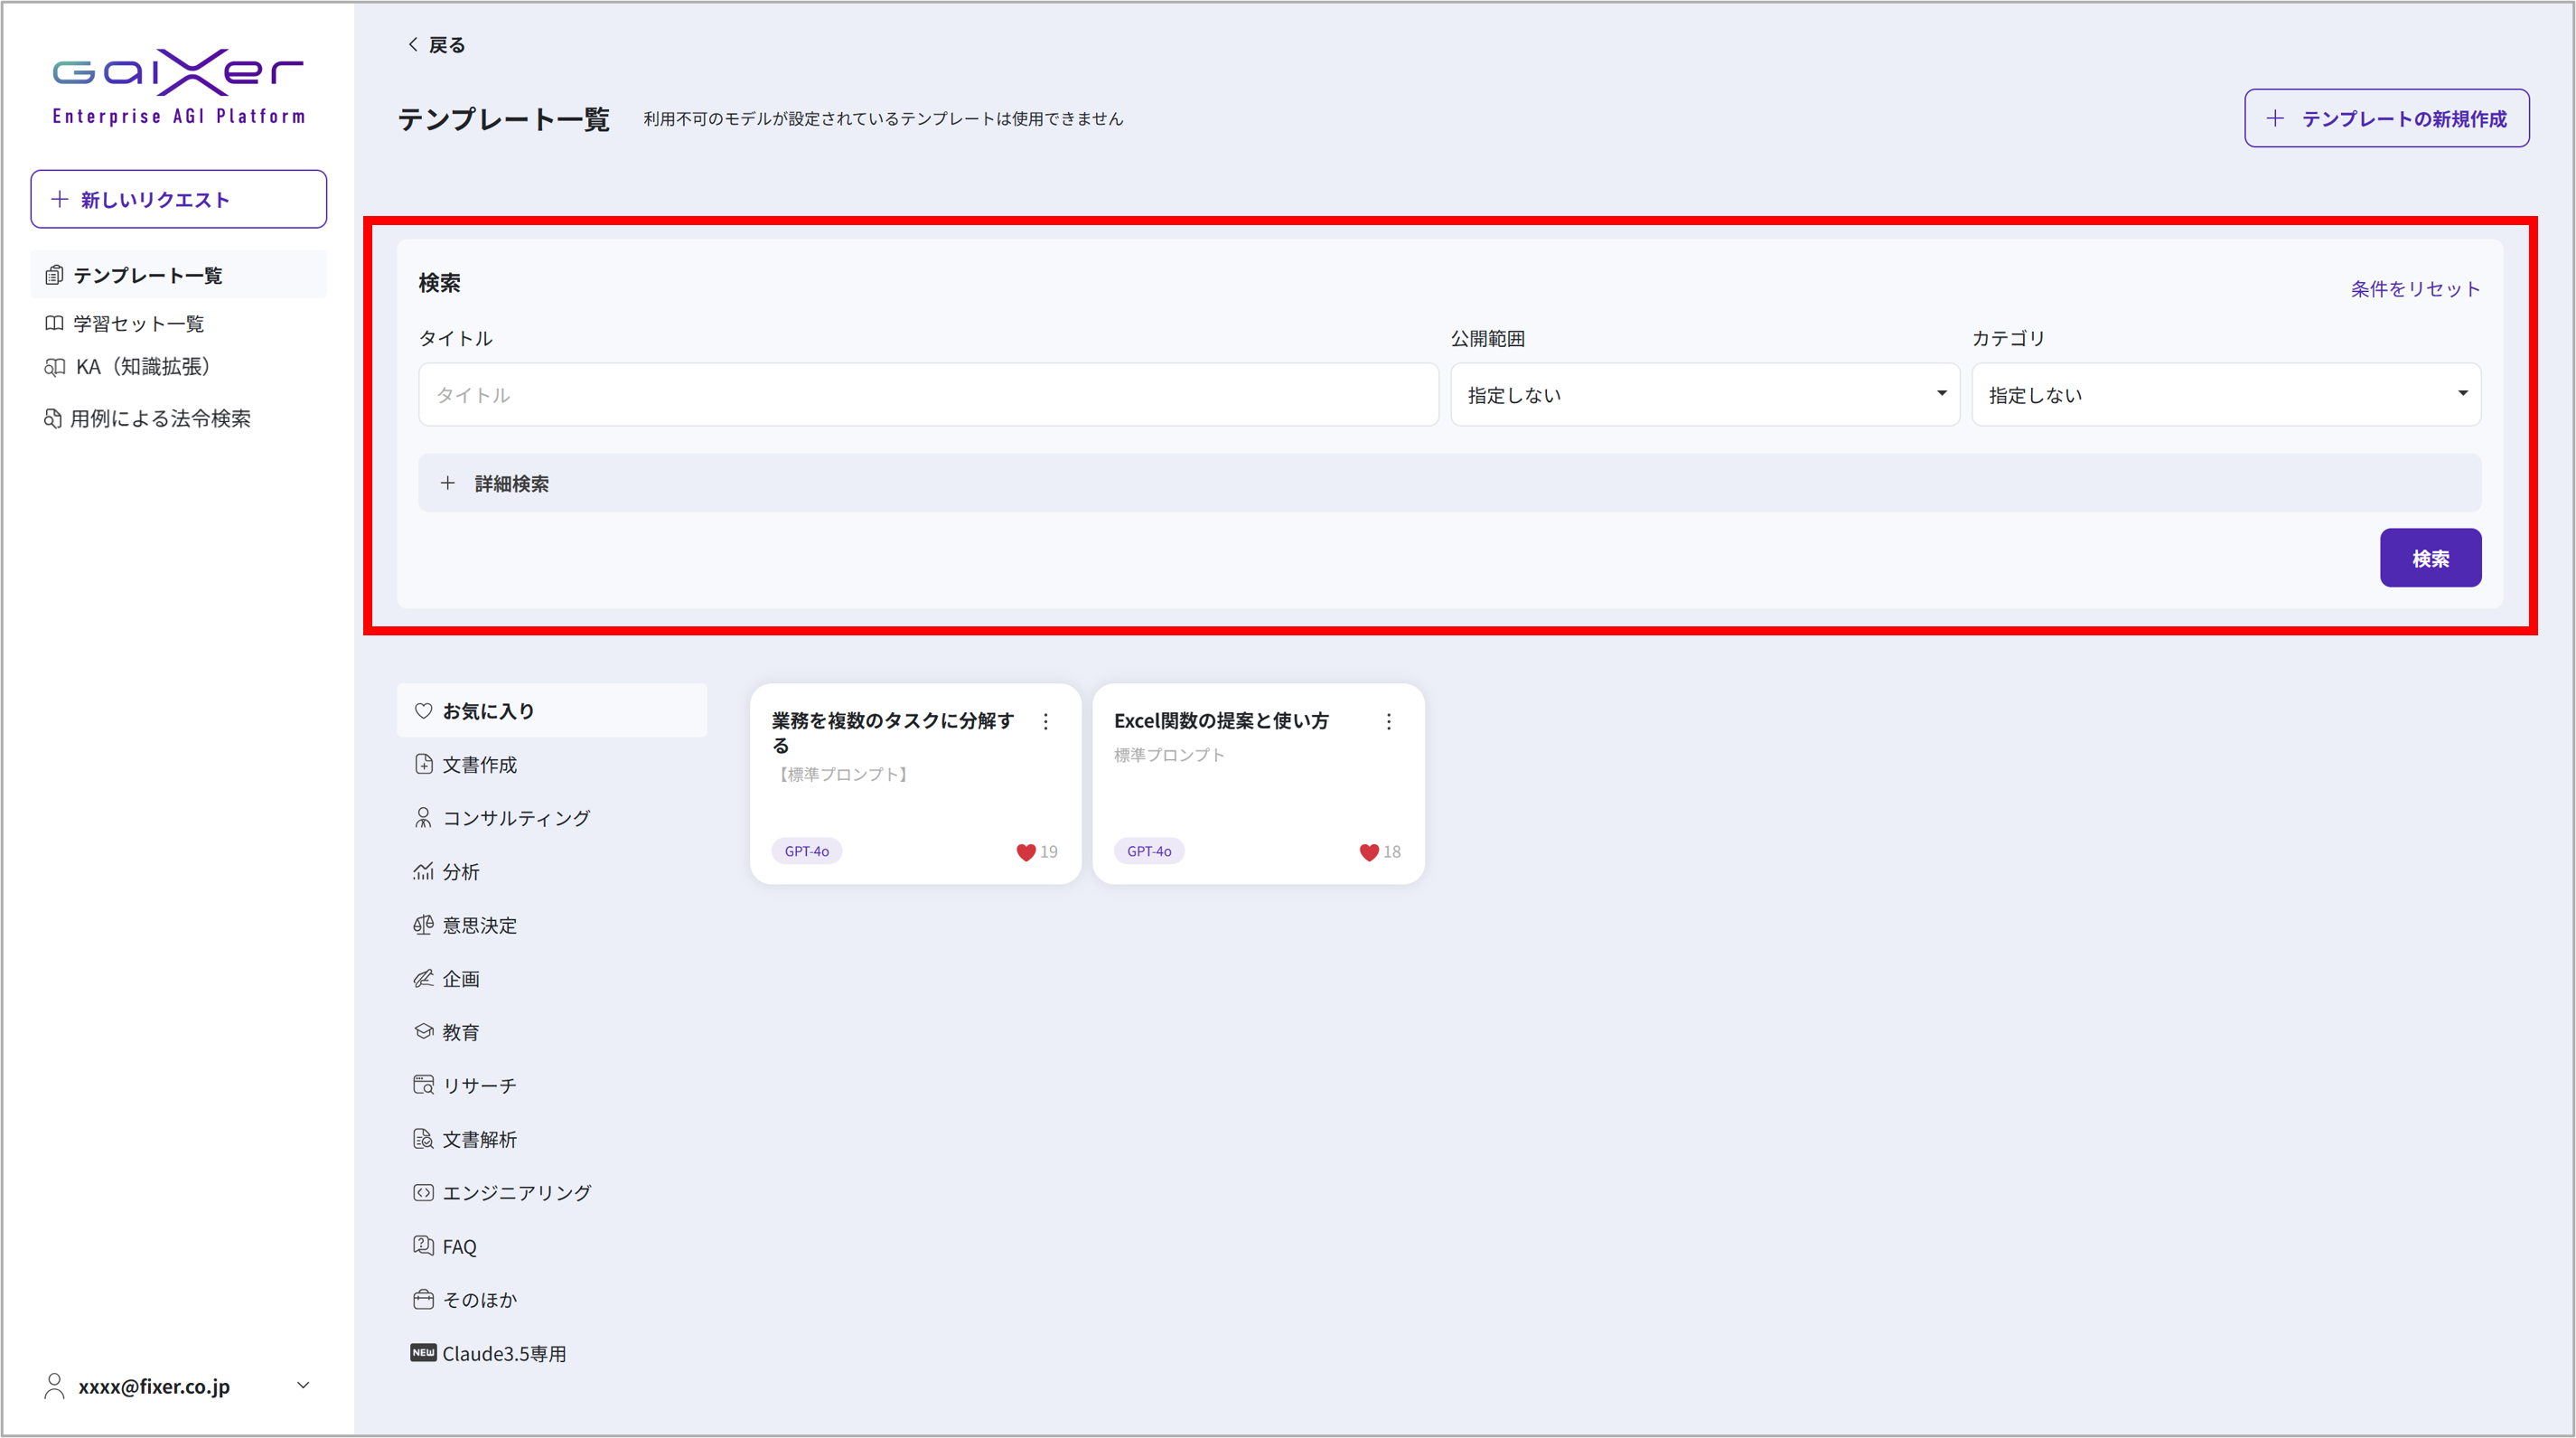Image resolution: width=2576 pixels, height=1438 pixels.
Task: Open three-dot menu on Excel関数の提案と使い方 card
Action: [1388, 721]
